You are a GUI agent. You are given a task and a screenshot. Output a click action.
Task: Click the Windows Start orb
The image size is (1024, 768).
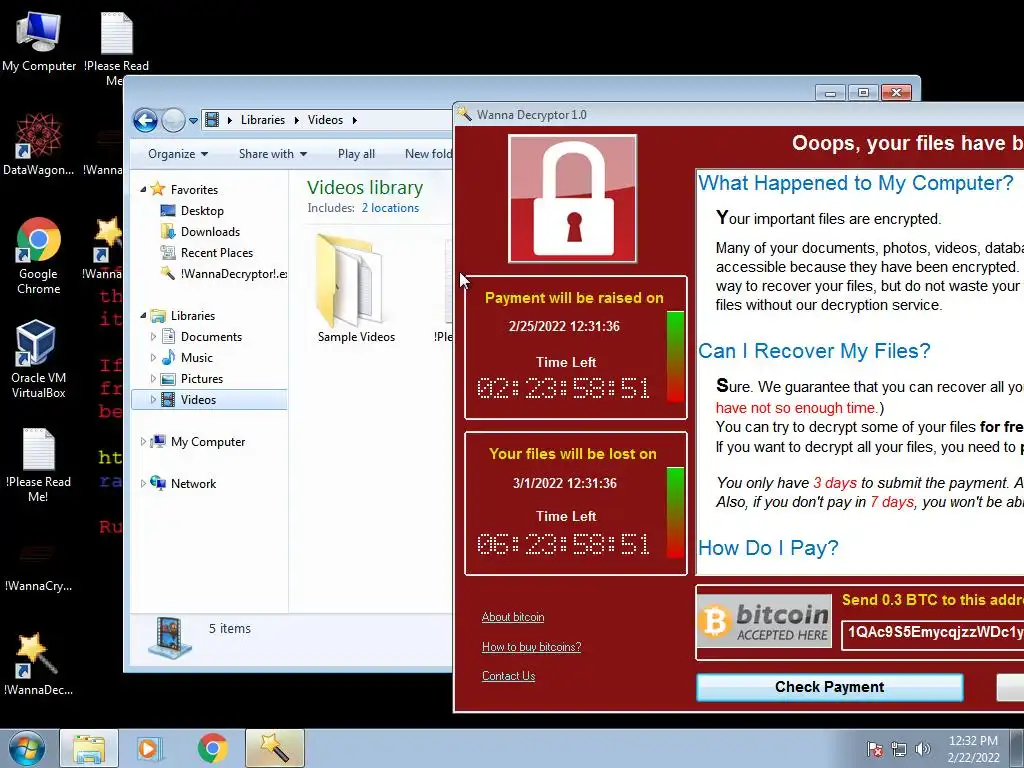tap(27, 748)
